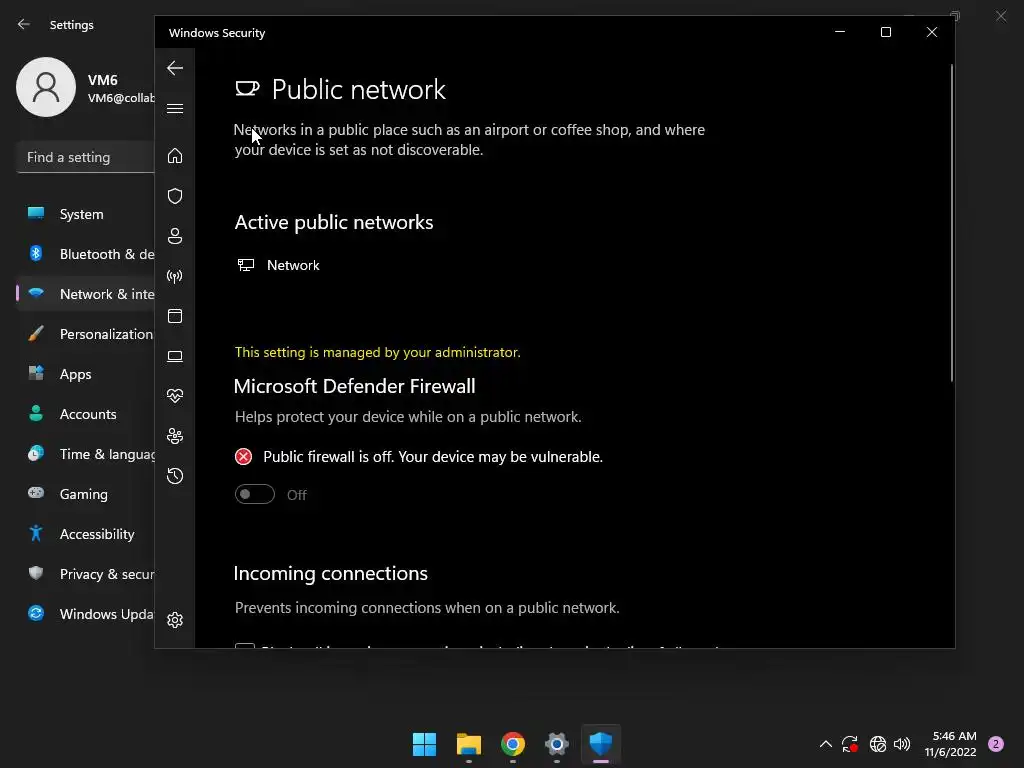1024x768 pixels.
Task: Select System in Settings sidebar
Action: tap(85, 214)
